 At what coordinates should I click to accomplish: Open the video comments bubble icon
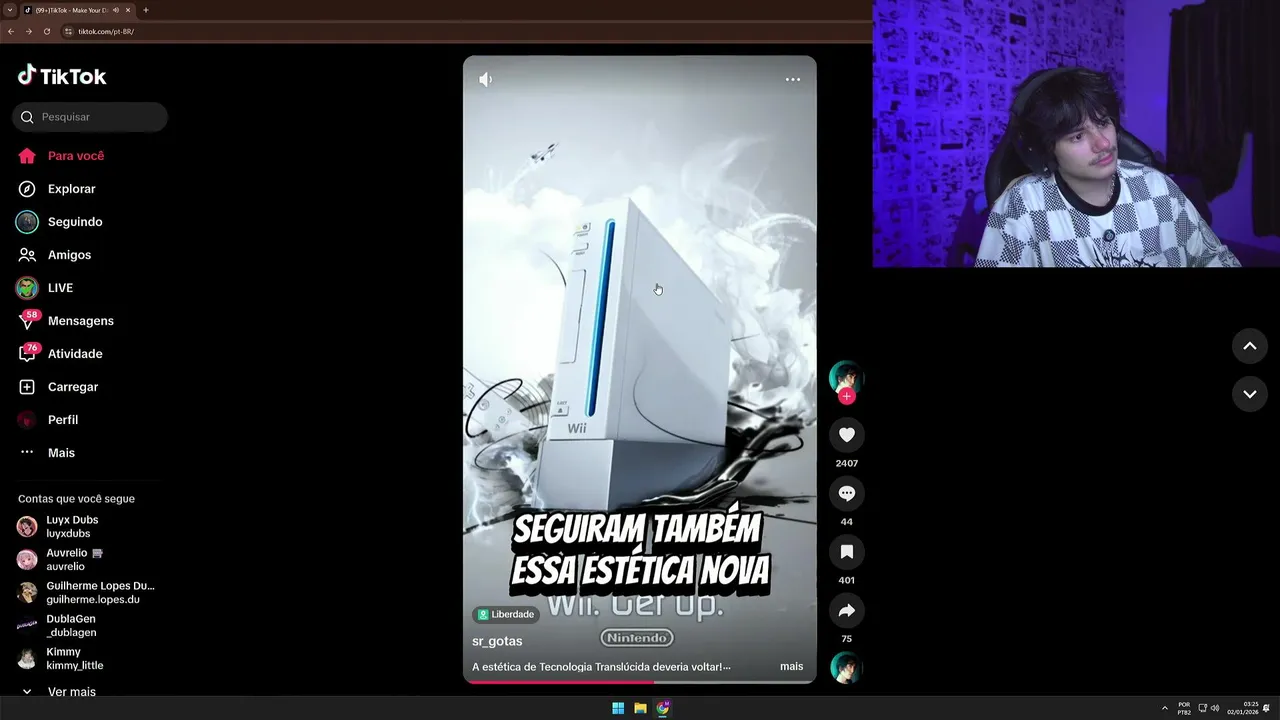tap(847, 493)
